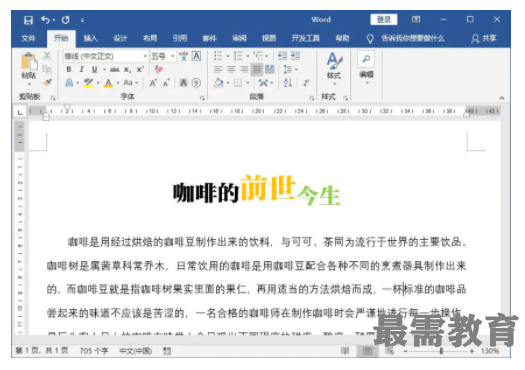Increase paragraph indent
The height and width of the screenshot is (370, 525).
[295, 56]
